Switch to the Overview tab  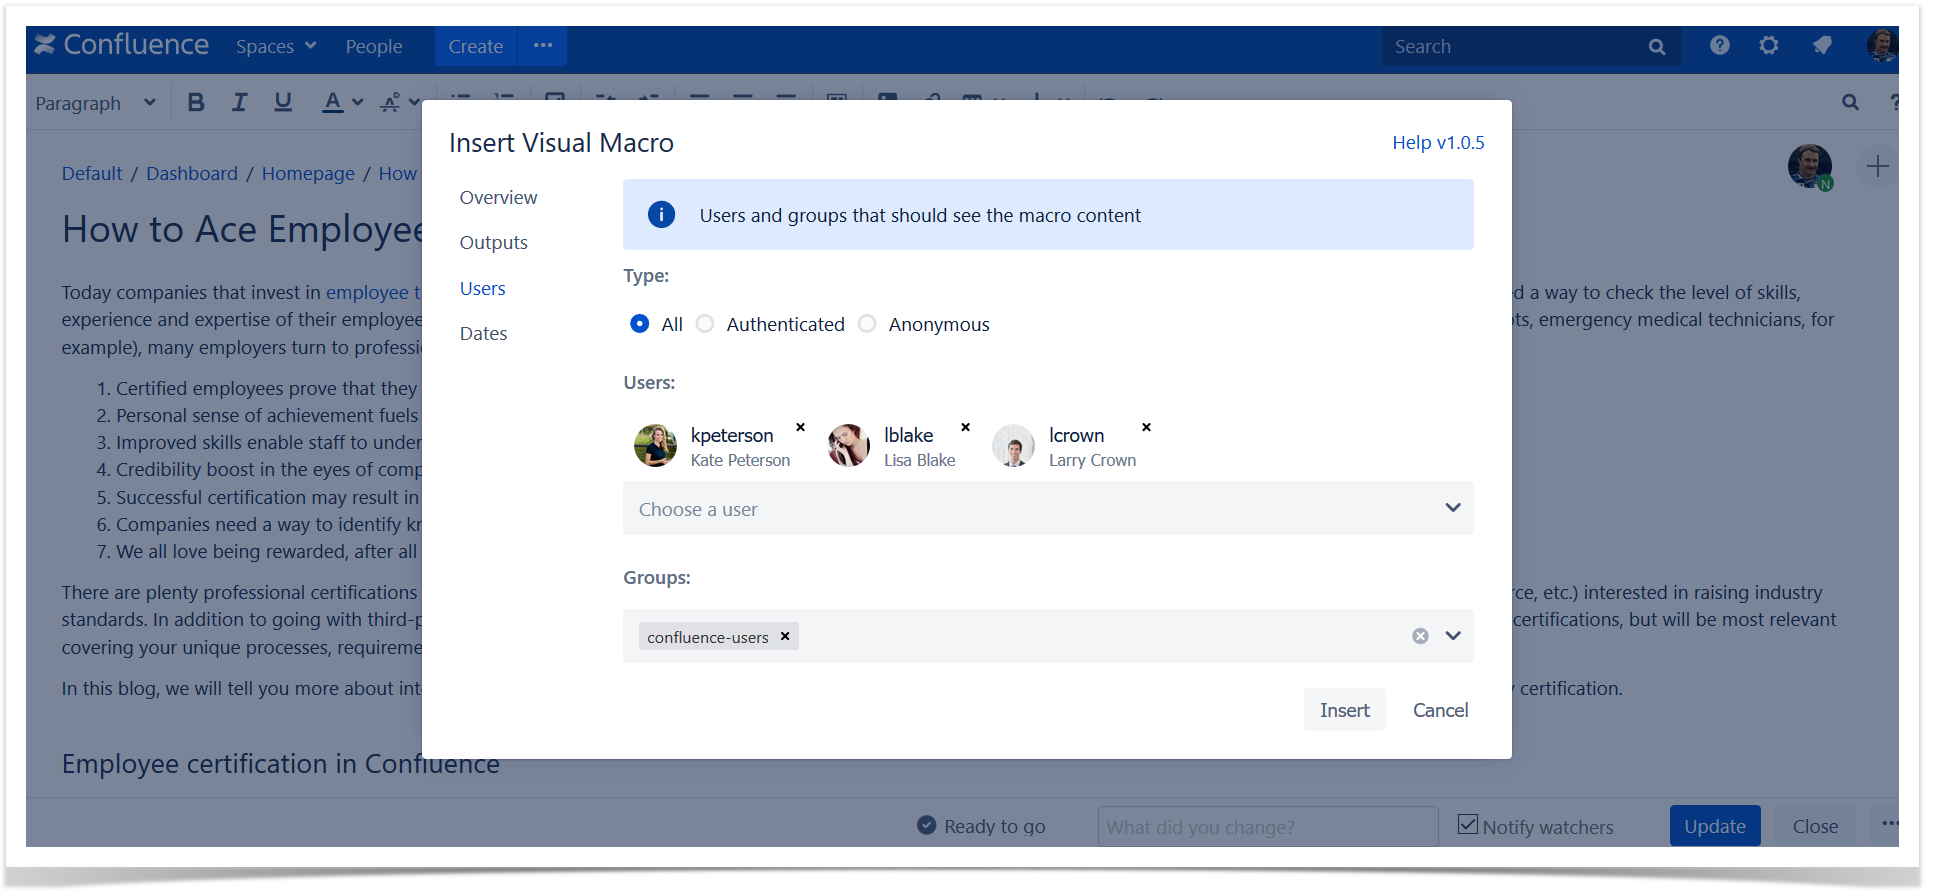(x=498, y=198)
